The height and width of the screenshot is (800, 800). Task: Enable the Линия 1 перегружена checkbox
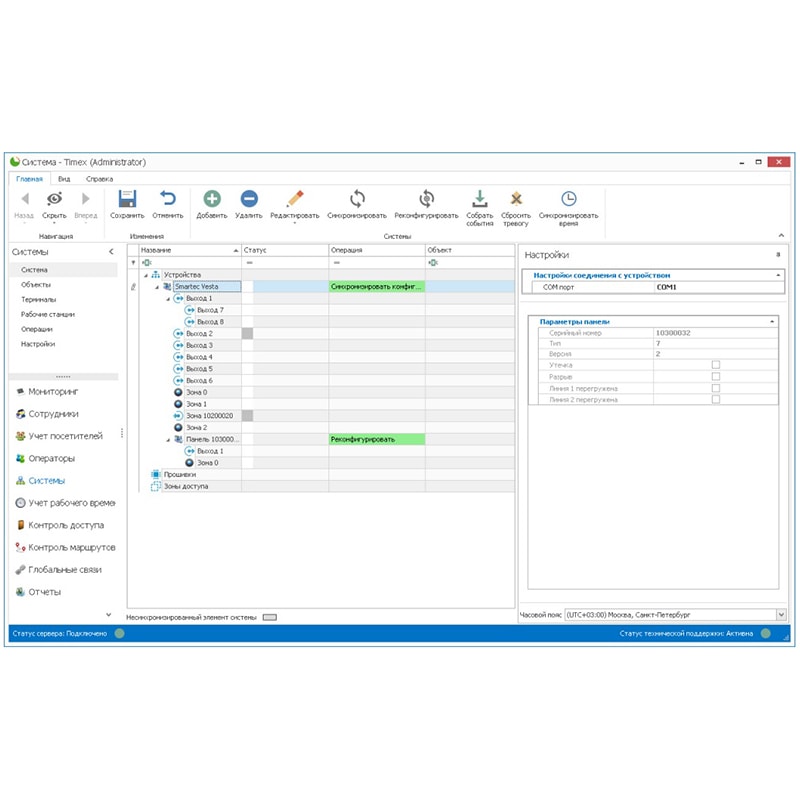[x=716, y=388]
